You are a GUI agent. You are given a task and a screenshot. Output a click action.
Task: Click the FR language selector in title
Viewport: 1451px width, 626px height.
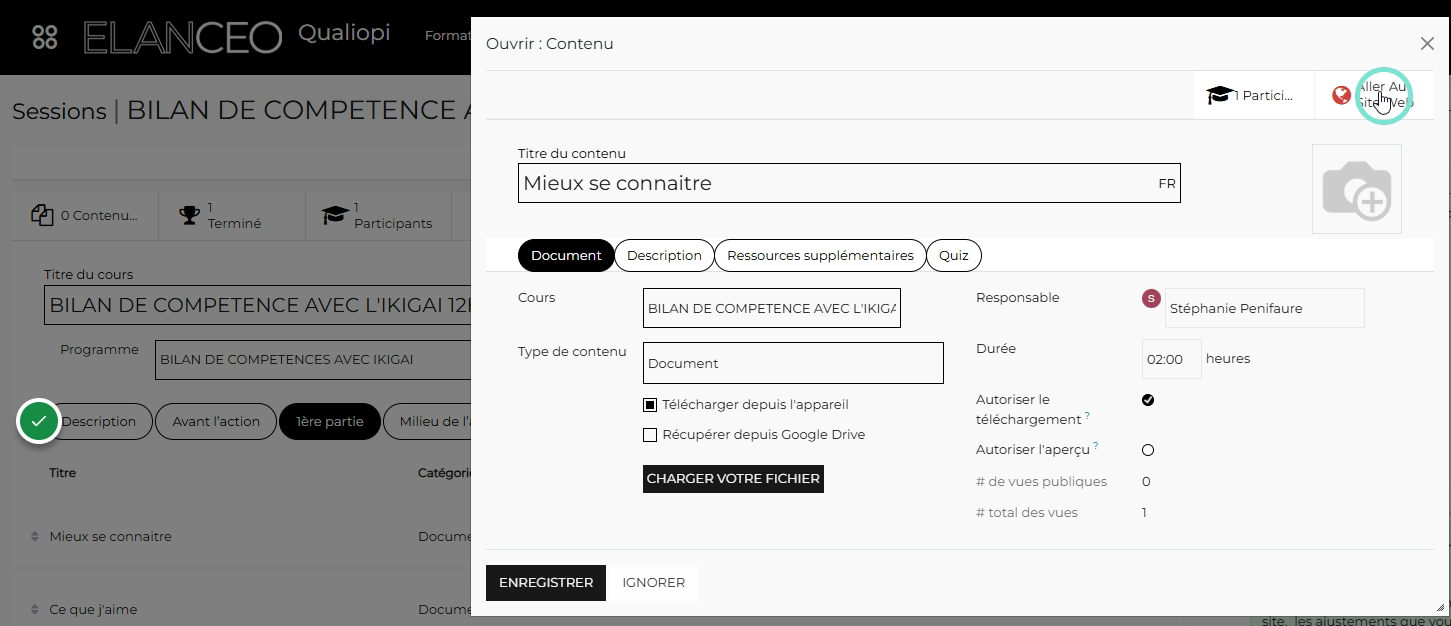point(1167,184)
